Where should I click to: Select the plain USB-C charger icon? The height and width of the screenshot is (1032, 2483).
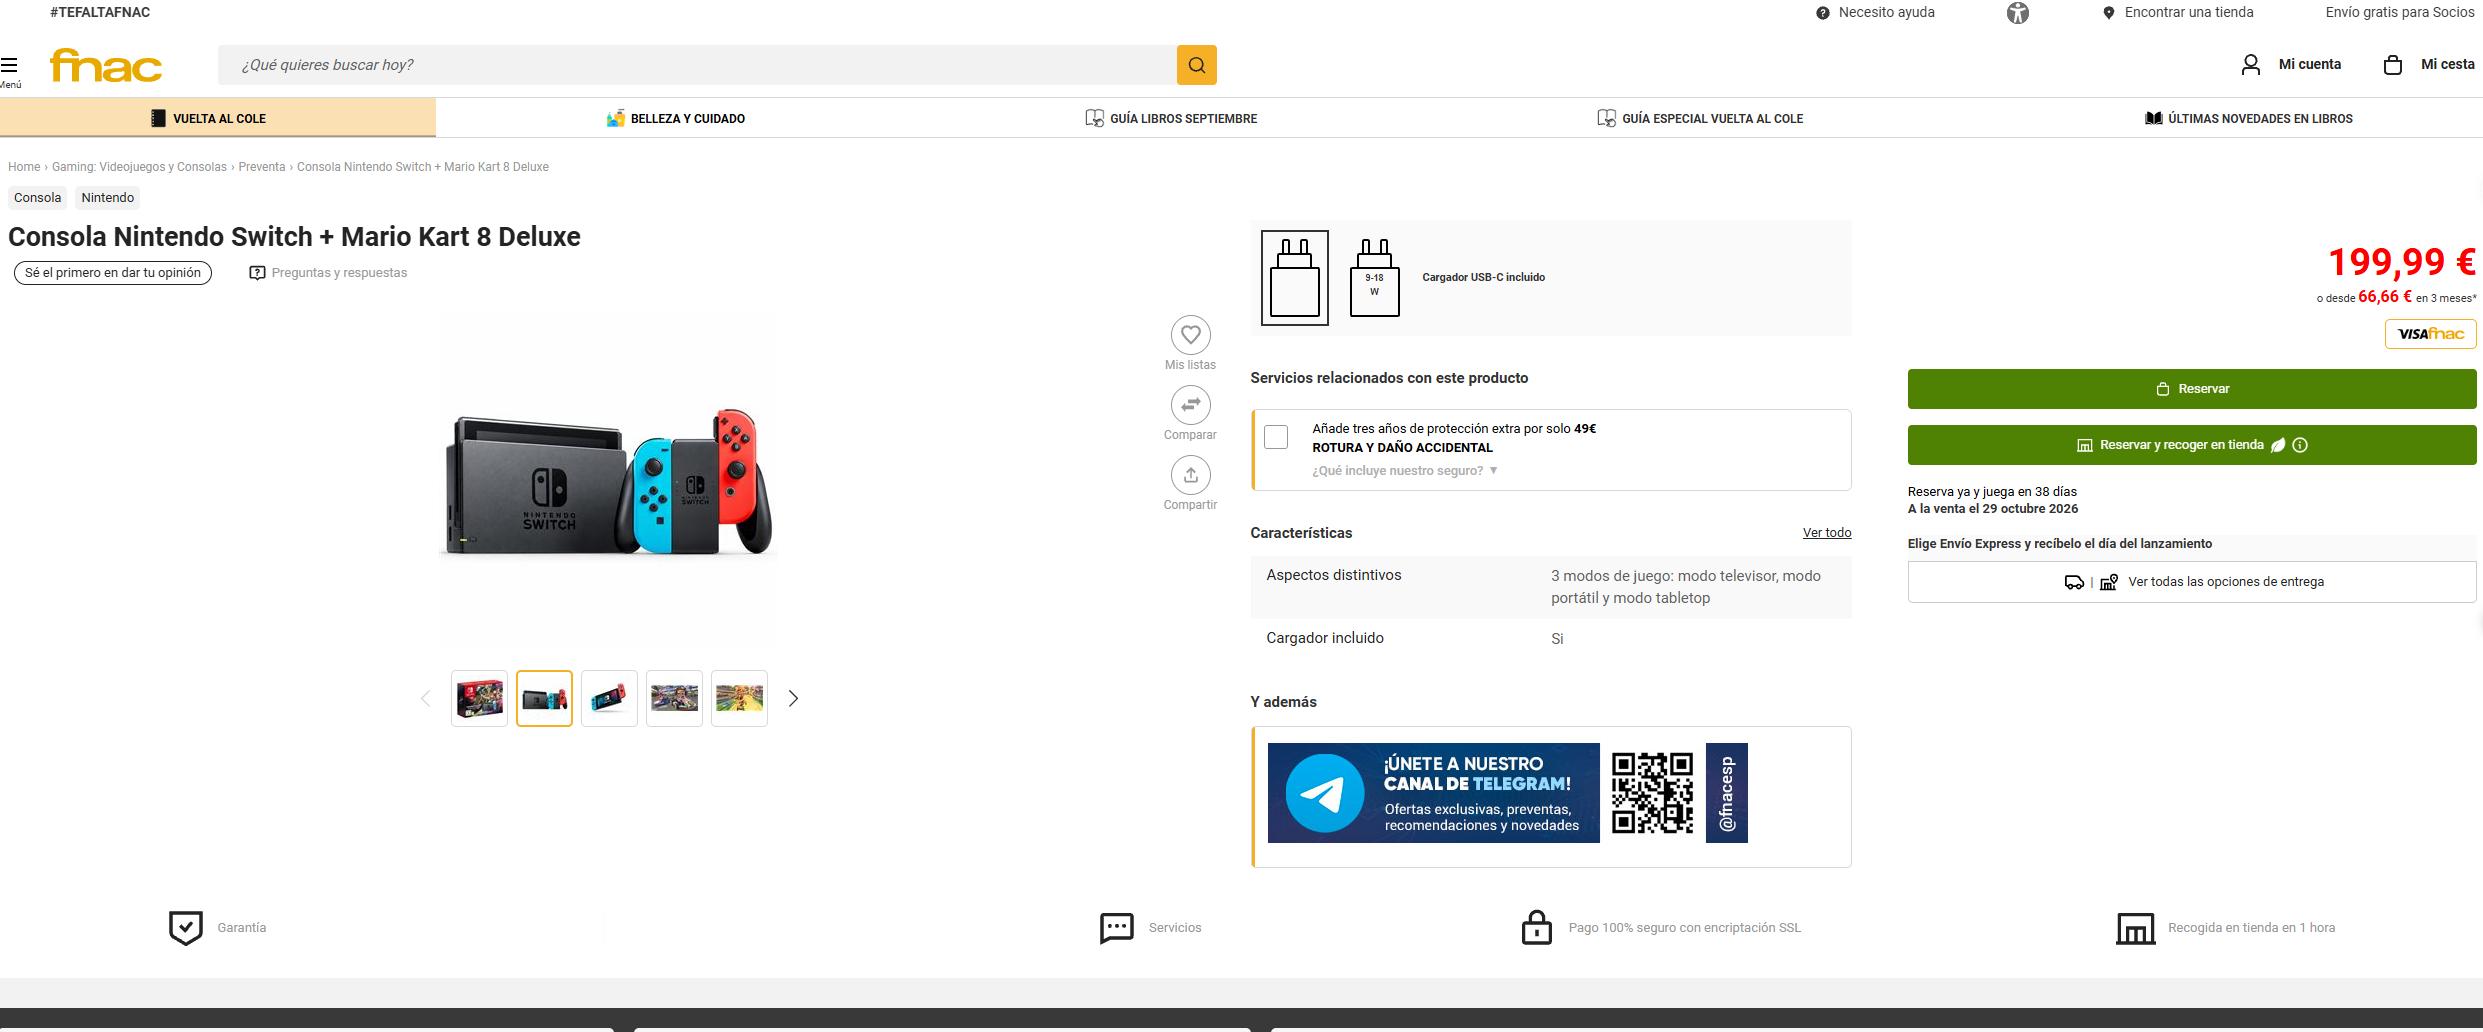pos(1295,278)
